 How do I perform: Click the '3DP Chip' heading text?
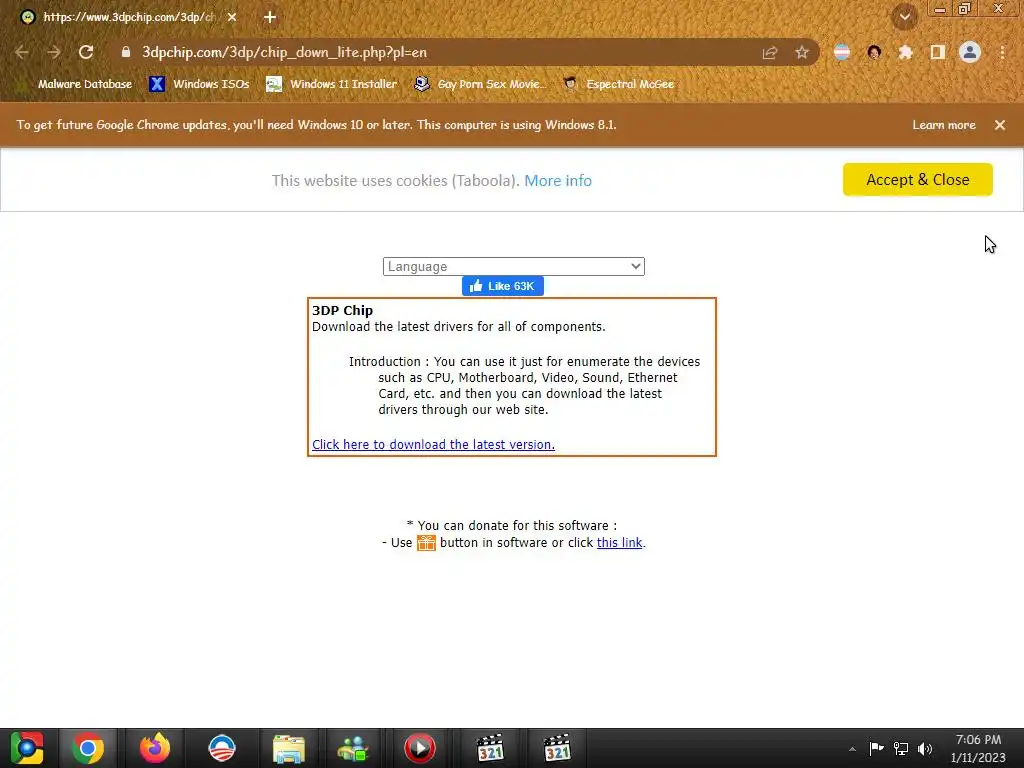342,311
